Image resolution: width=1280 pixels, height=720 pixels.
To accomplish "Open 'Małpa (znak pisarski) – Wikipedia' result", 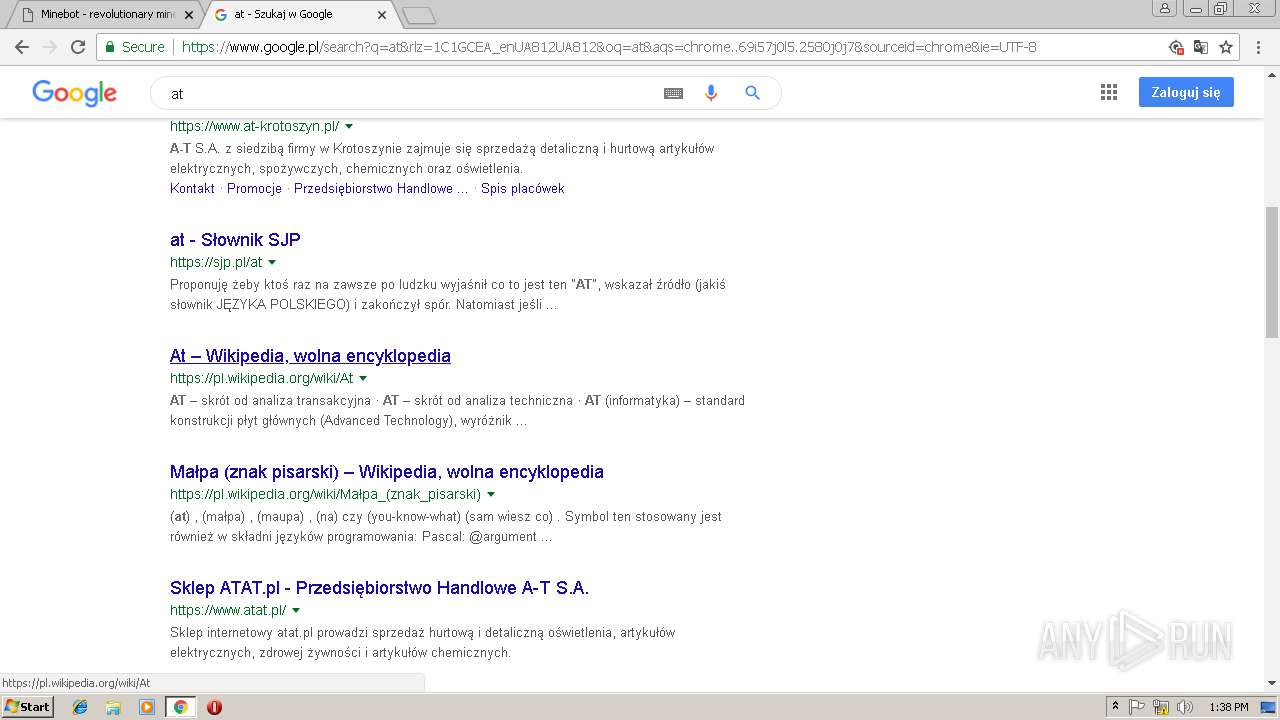I will click(x=387, y=472).
